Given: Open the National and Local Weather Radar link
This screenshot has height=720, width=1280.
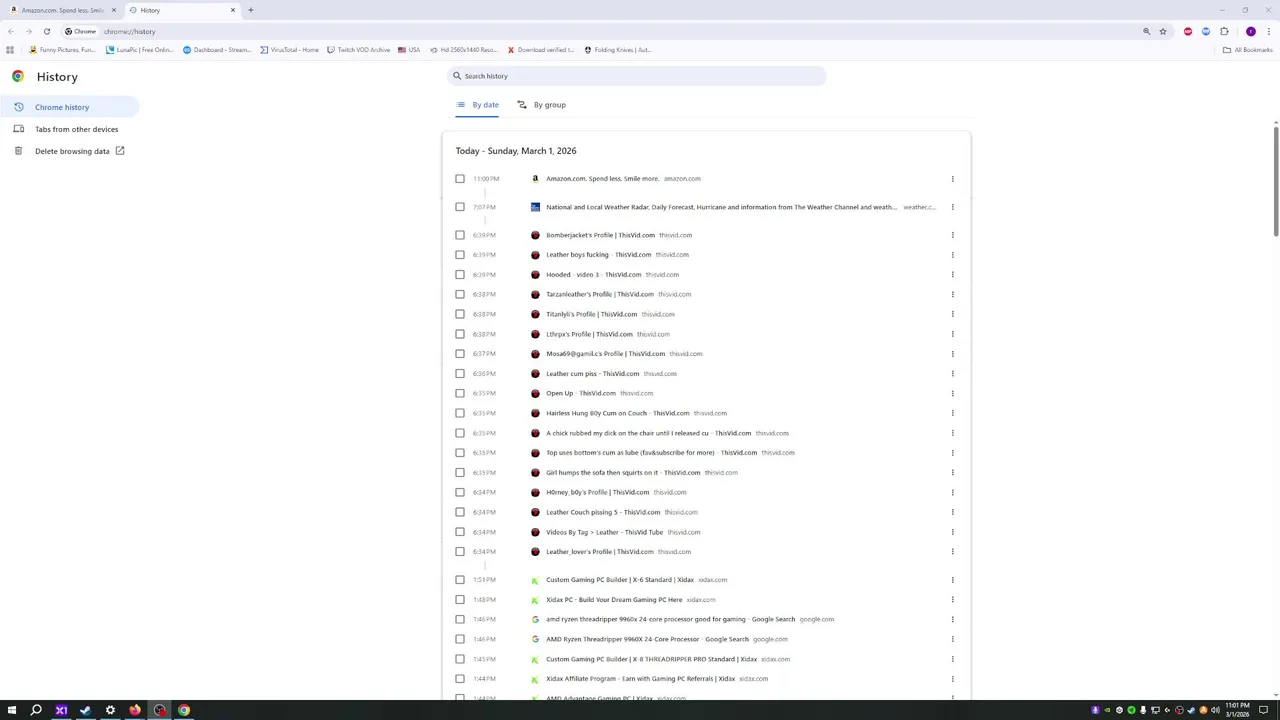Looking at the screenshot, I should coord(721,207).
